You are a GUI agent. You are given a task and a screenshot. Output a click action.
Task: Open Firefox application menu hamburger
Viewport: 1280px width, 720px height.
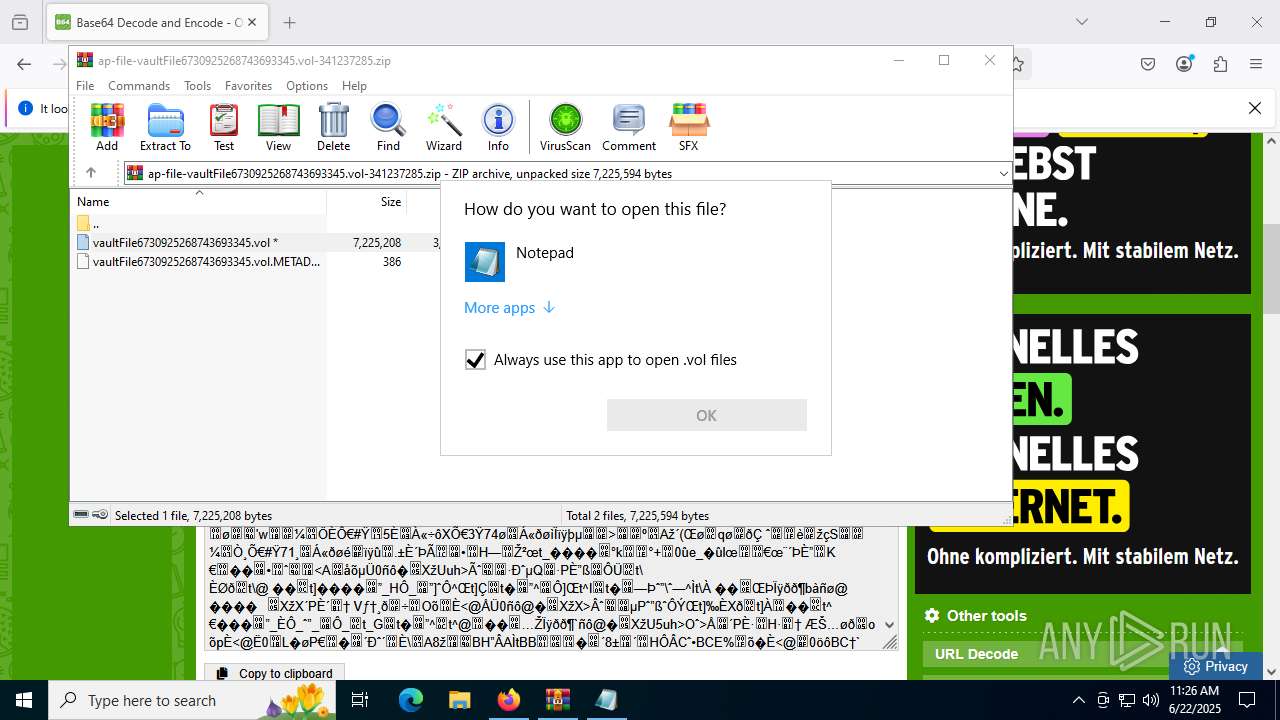coord(1256,64)
